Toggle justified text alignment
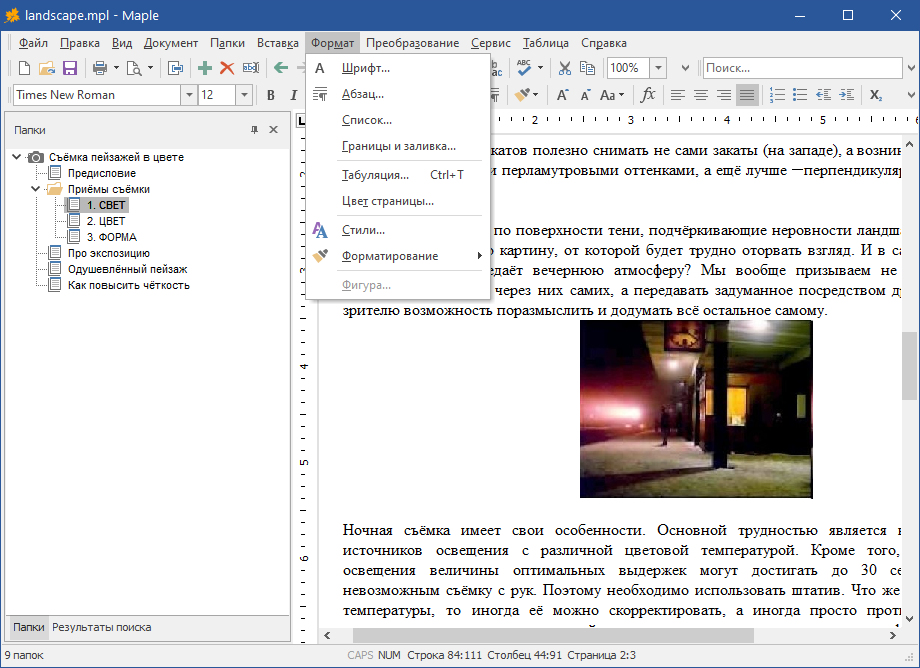920x668 pixels. click(x=746, y=95)
